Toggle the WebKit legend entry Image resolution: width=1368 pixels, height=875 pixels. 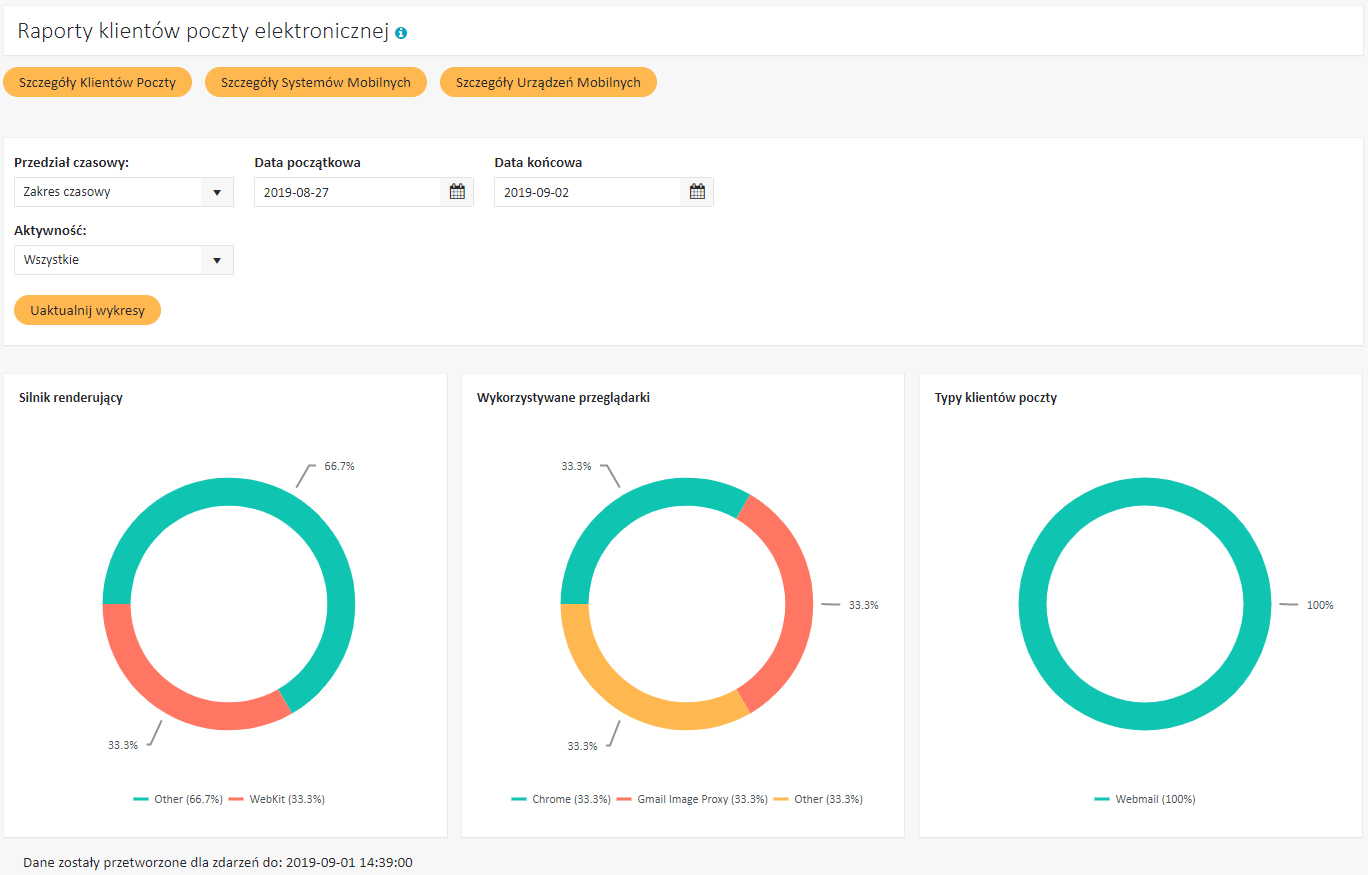(276, 799)
